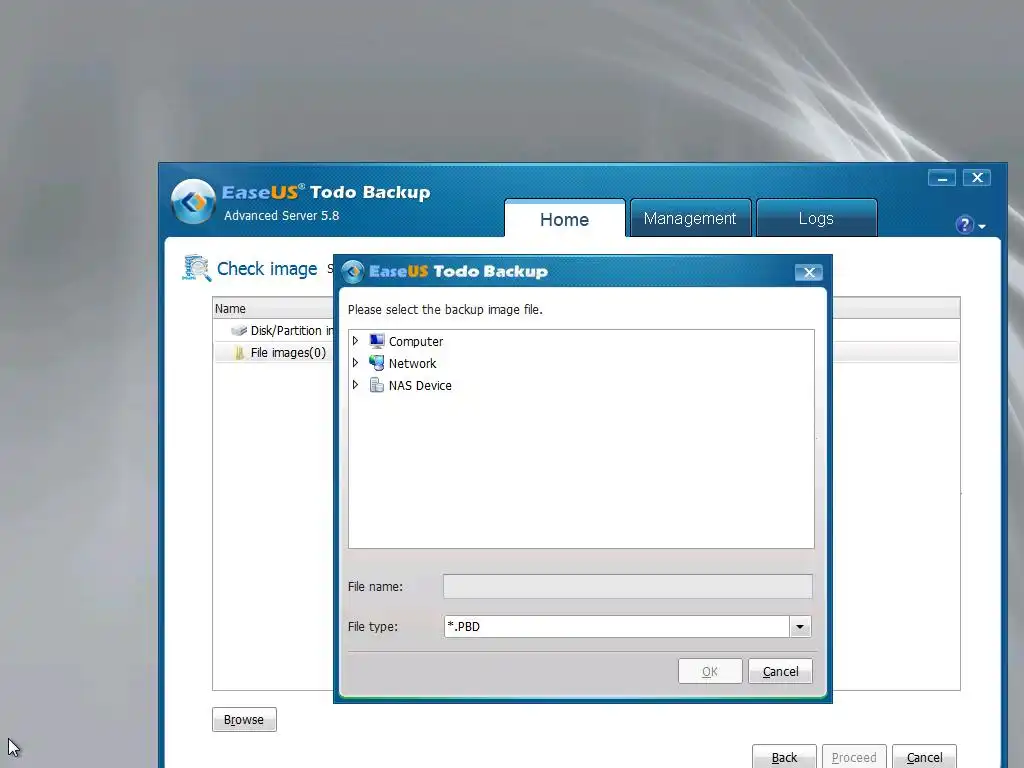Image resolution: width=1024 pixels, height=768 pixels.
Task: Click the File name input field
Action: (628, 586)
